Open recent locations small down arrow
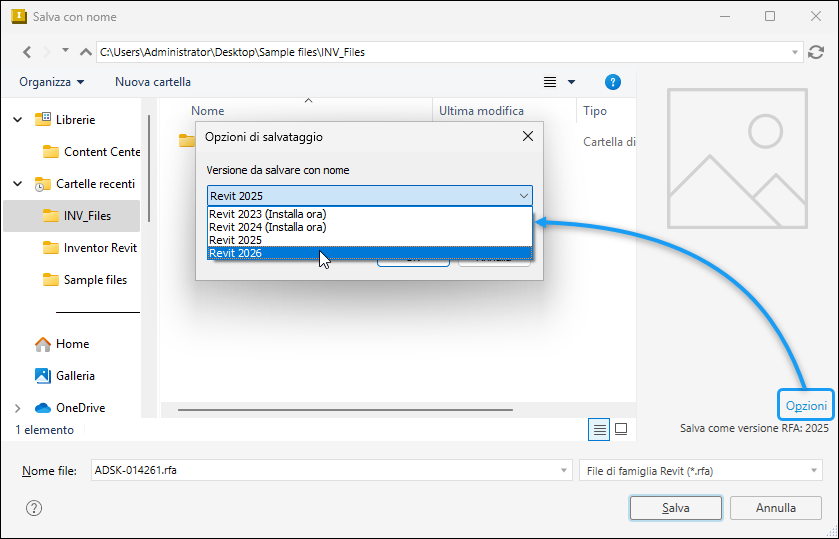Screen dimensions: 839x539 coord(65,50)
